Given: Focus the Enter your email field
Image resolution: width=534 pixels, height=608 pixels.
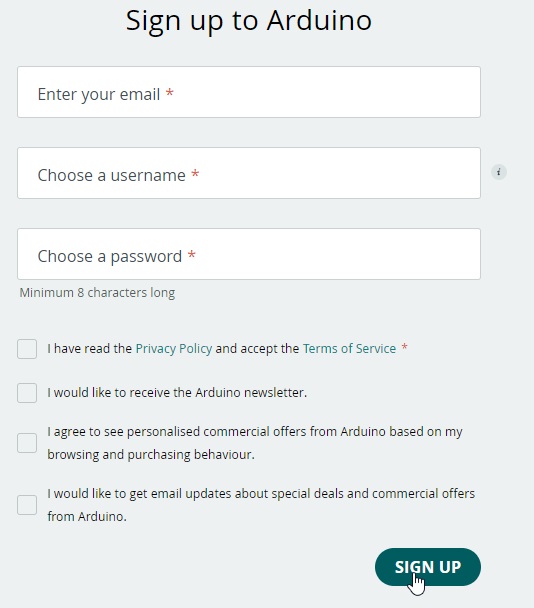Looking at the screenshot, I should [x=249, y=92].
